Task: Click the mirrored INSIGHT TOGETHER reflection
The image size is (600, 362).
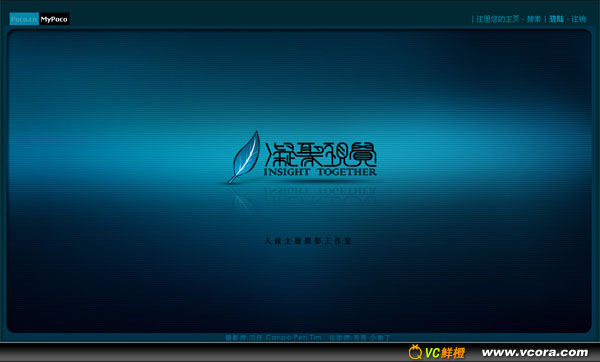Action: (320, 190)
